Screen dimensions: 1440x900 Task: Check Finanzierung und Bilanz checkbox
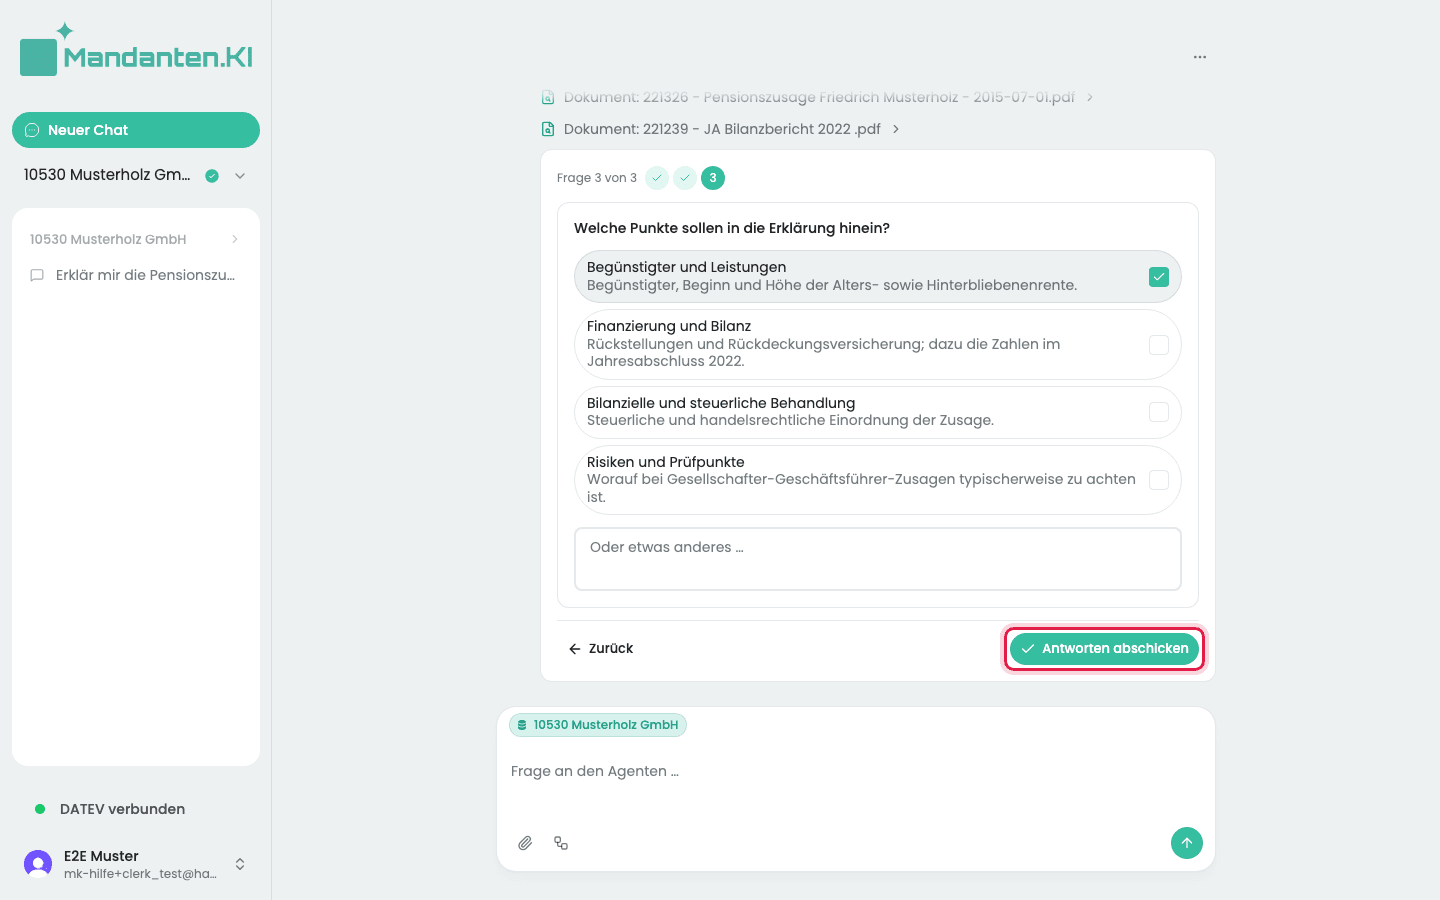[x=1159, y=345]
